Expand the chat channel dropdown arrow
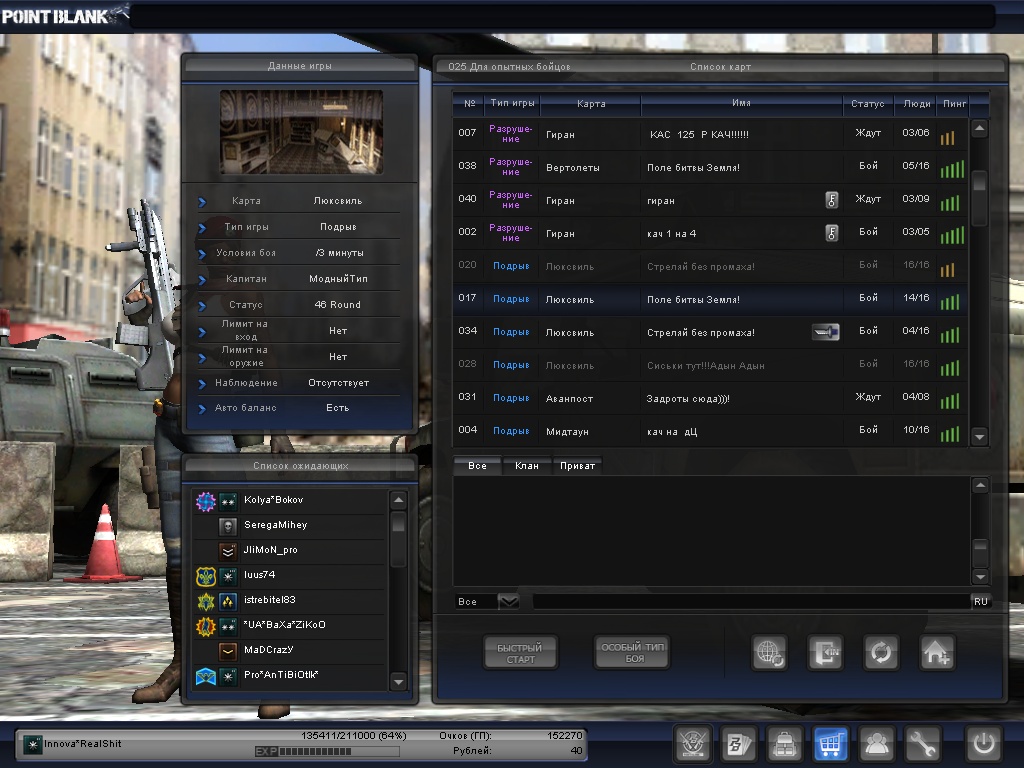 [x=508, y=601]
